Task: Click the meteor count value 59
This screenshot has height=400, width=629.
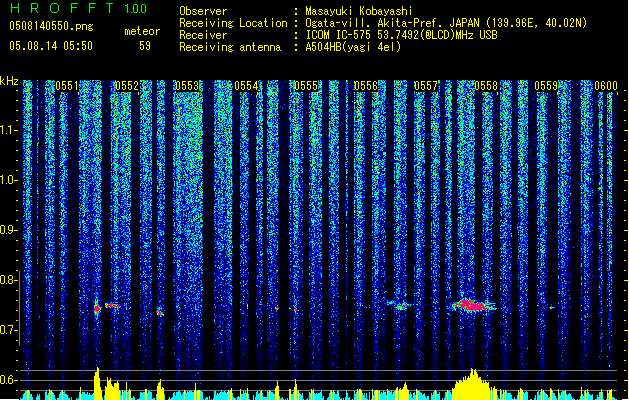Action: [x=145, y=46]
